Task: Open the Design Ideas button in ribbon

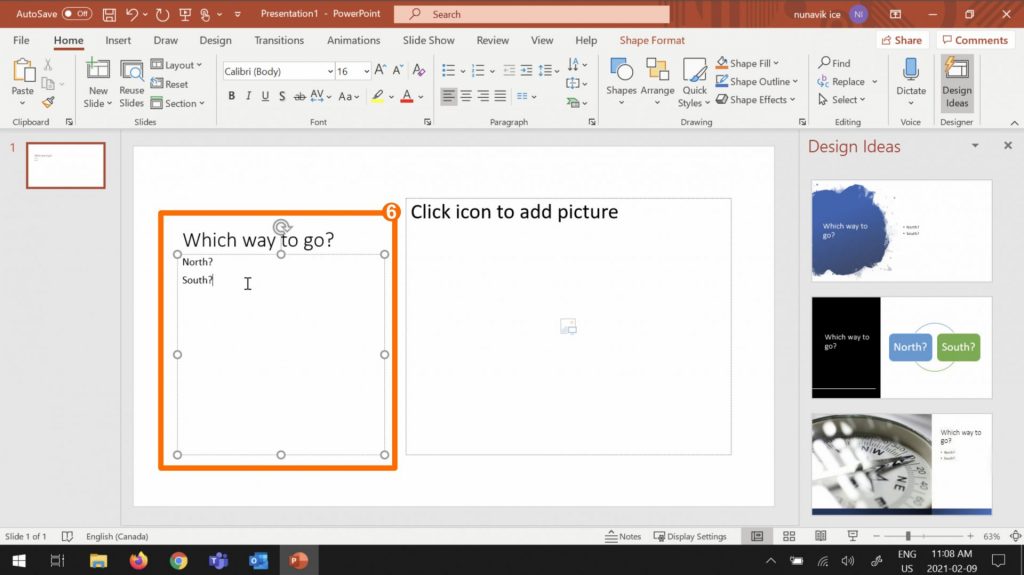Action: point(957,82)
